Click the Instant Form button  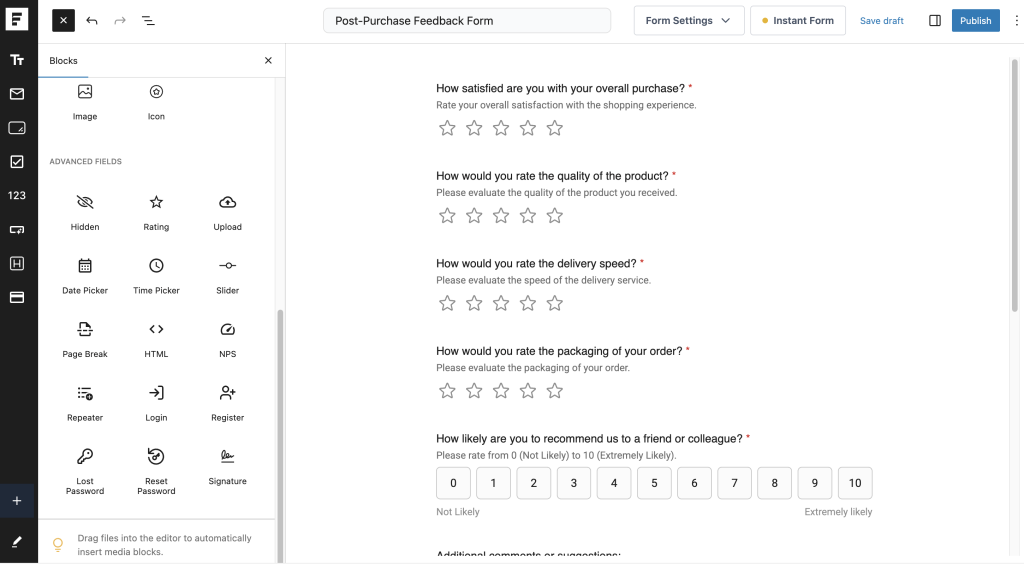point(798,20)
